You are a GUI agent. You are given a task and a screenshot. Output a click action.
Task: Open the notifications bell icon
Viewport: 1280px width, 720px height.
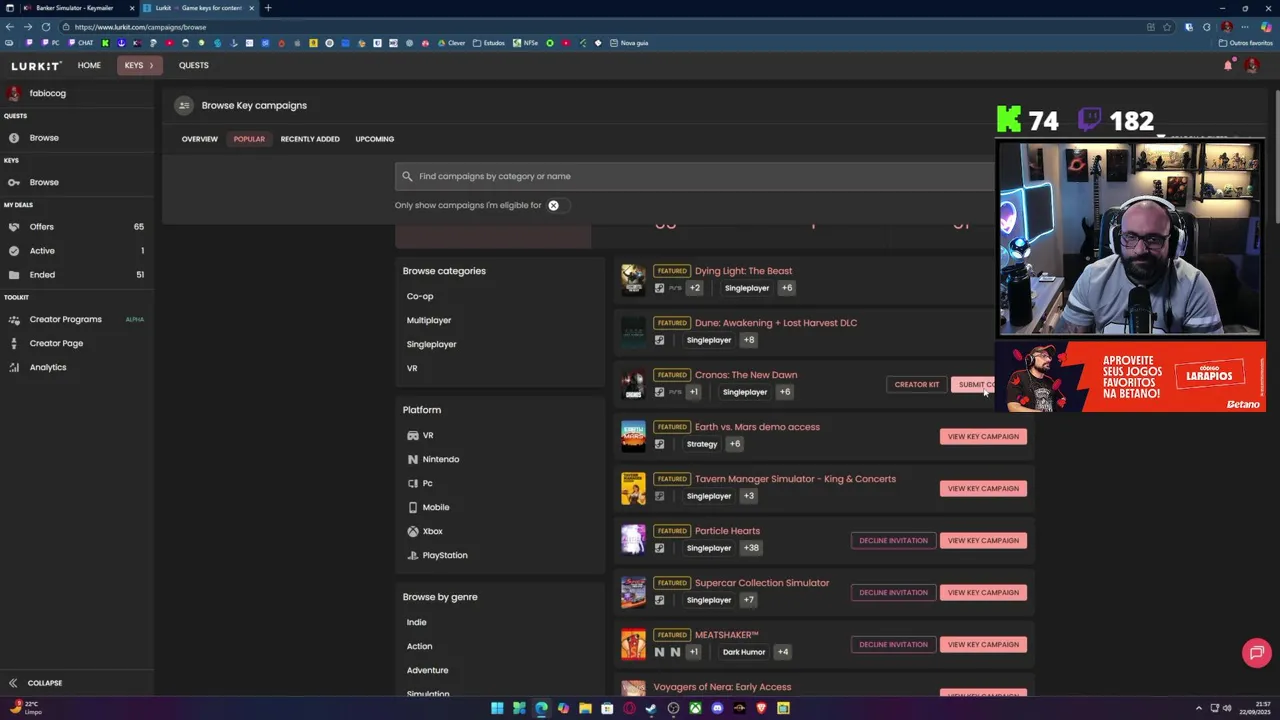tap(1228, 65)
